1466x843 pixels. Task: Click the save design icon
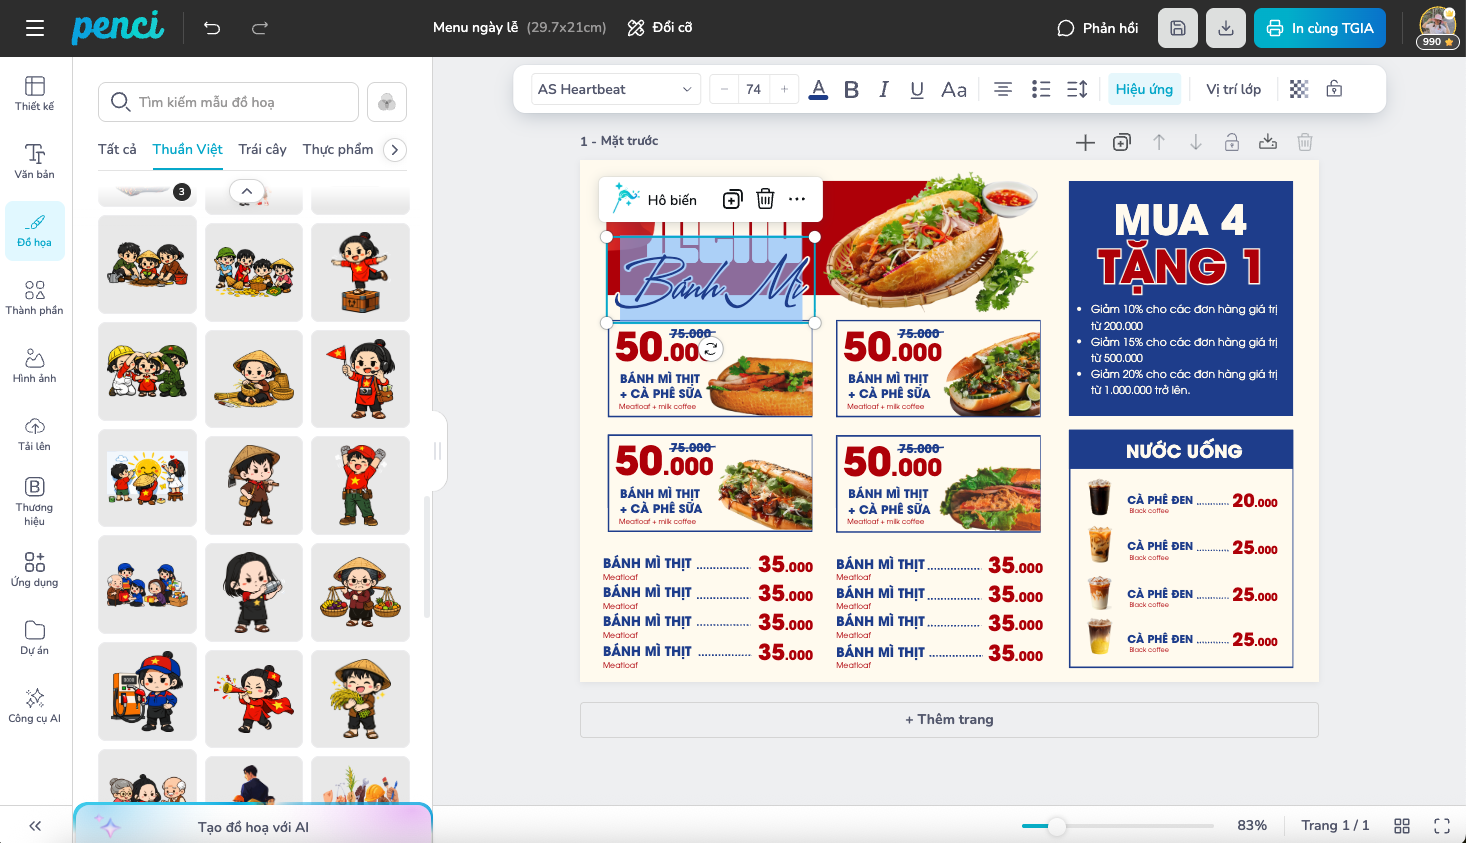click(1177, 28)
